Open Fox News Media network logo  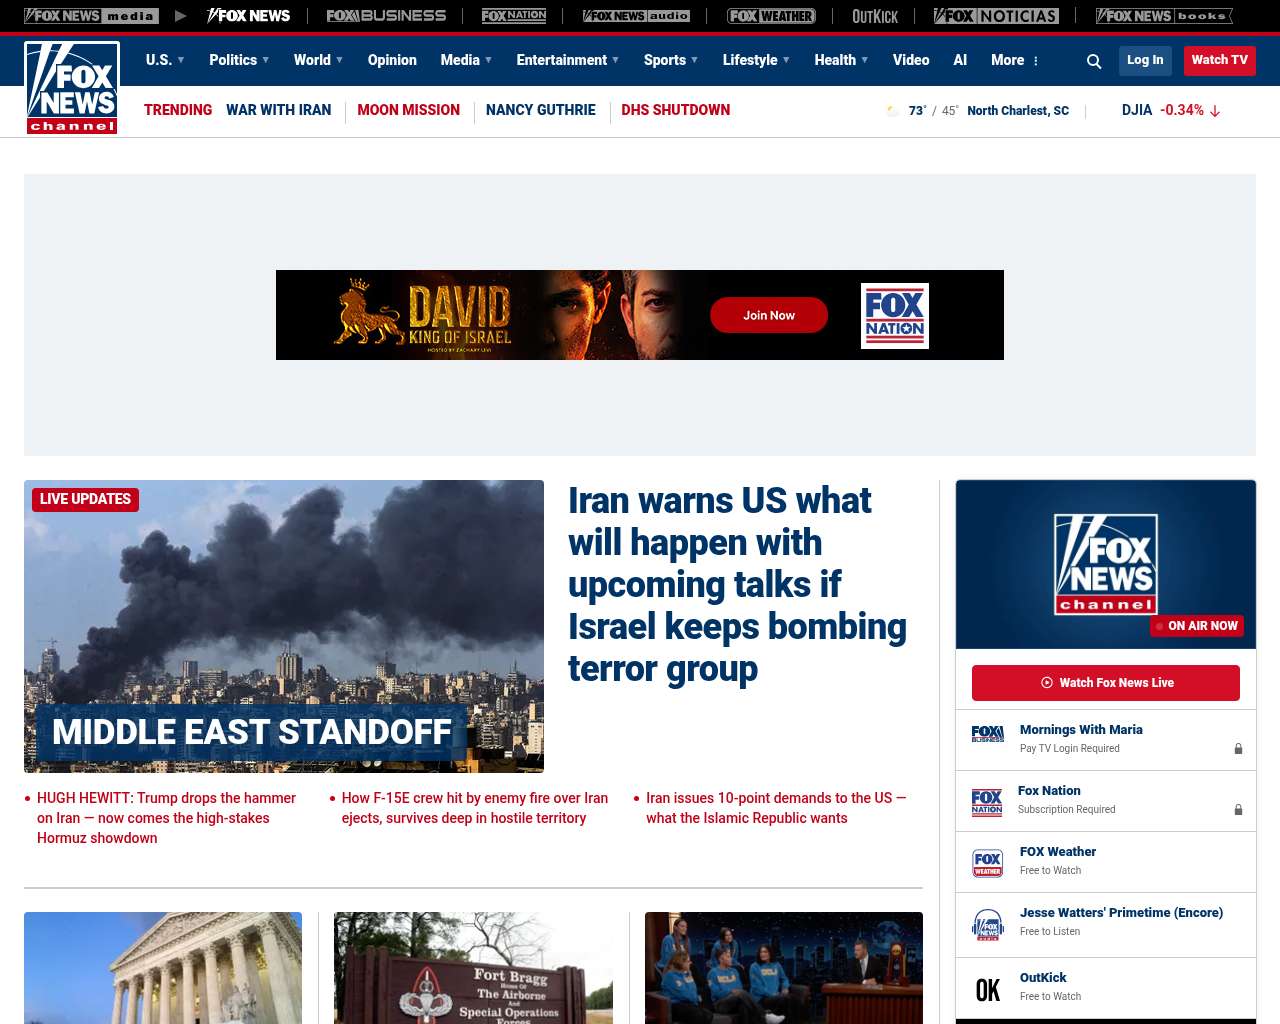(x=91, y=16)
